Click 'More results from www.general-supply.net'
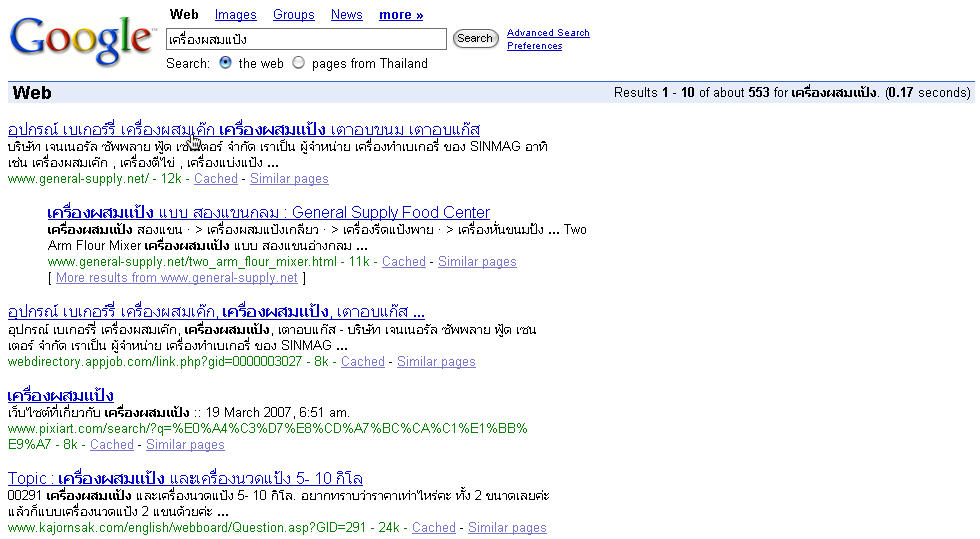 pos(177,278)
